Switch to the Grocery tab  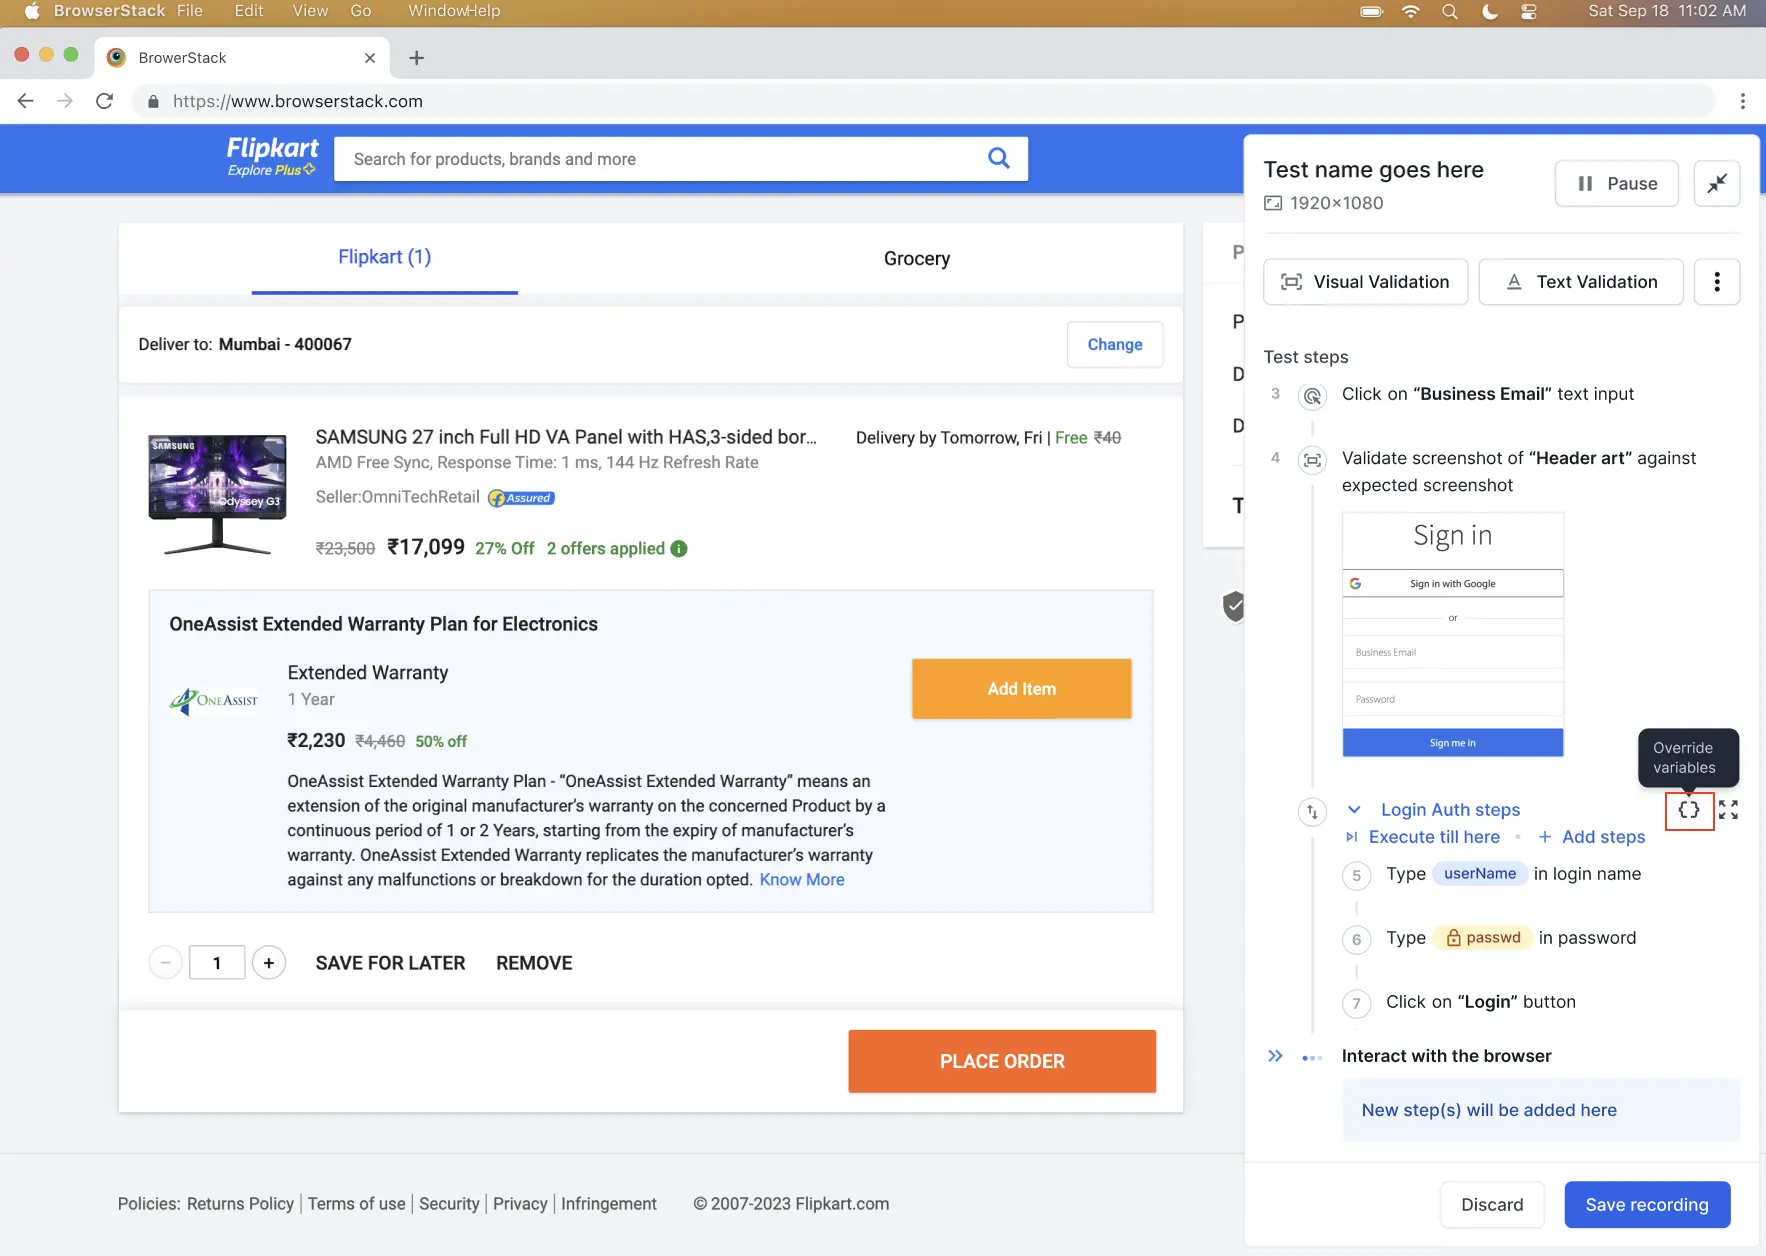916,259
